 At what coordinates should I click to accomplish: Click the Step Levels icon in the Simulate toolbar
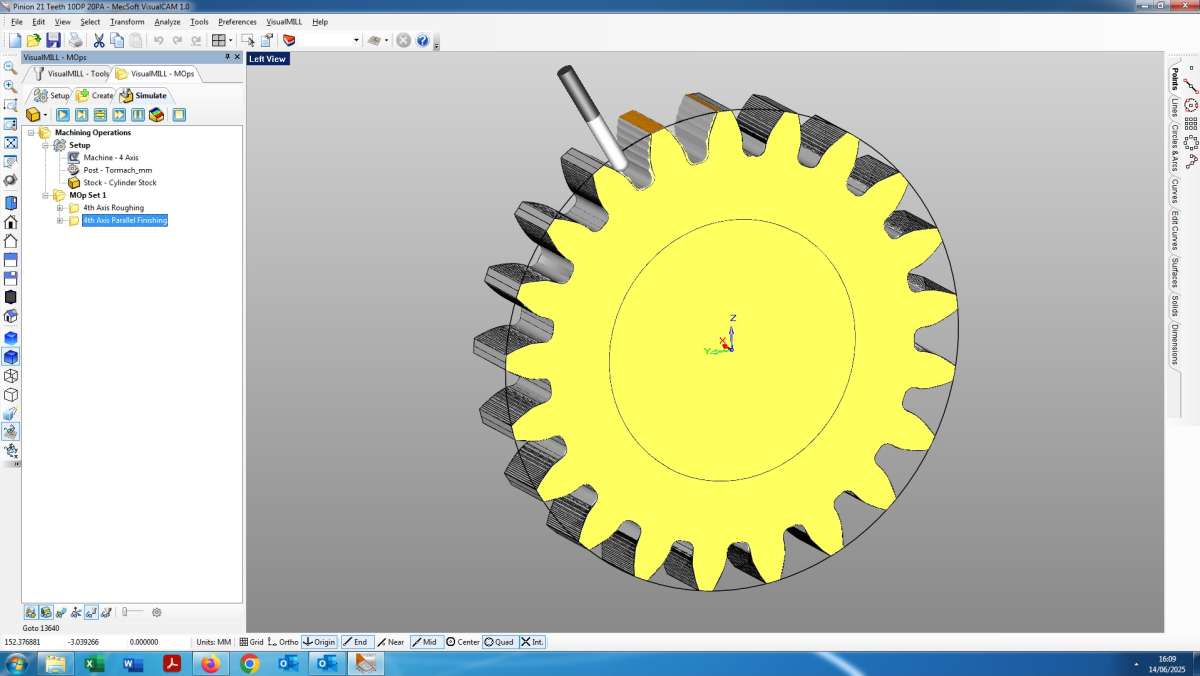point(100,115)
